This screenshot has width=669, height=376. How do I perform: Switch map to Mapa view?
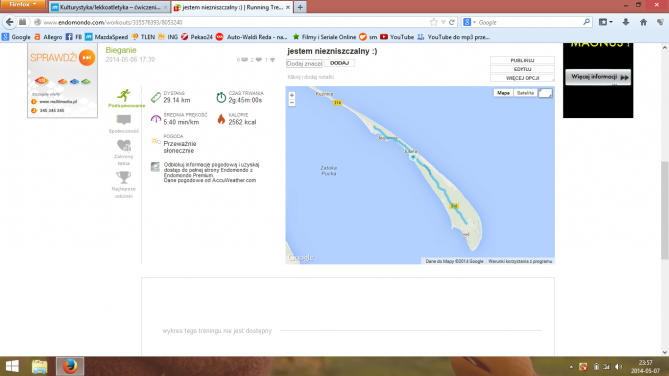click(503, 93)
